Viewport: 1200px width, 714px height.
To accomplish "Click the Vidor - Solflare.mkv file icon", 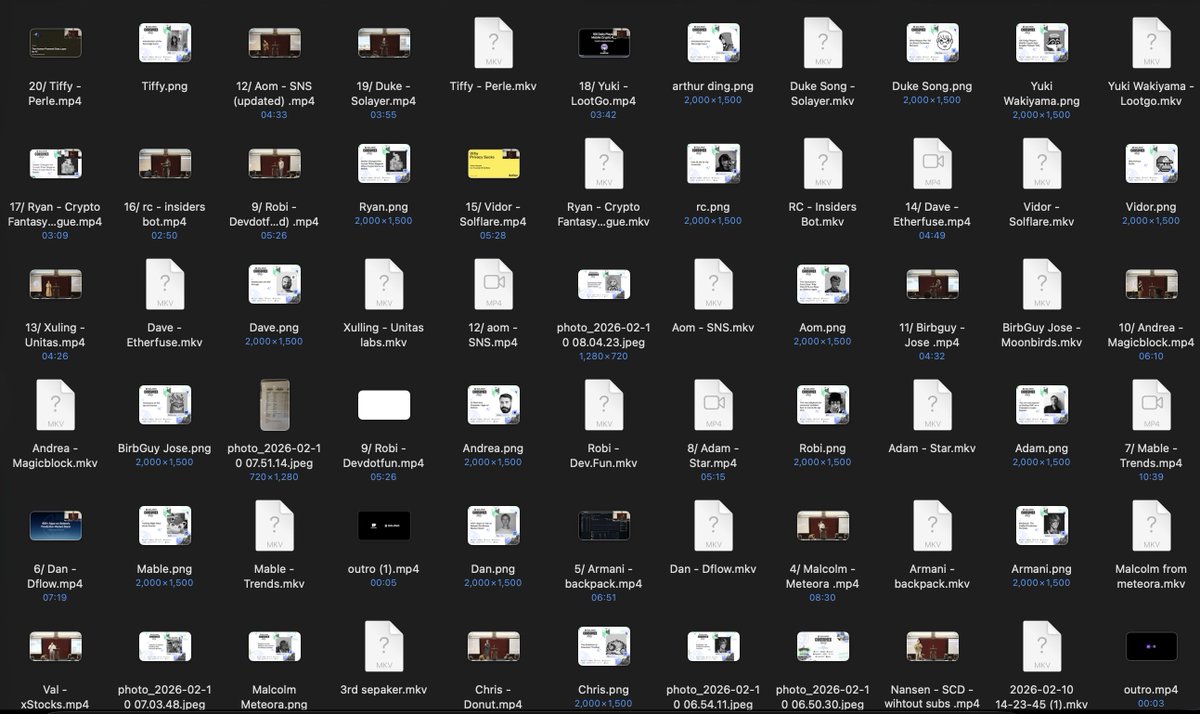I will (1042, 164).
